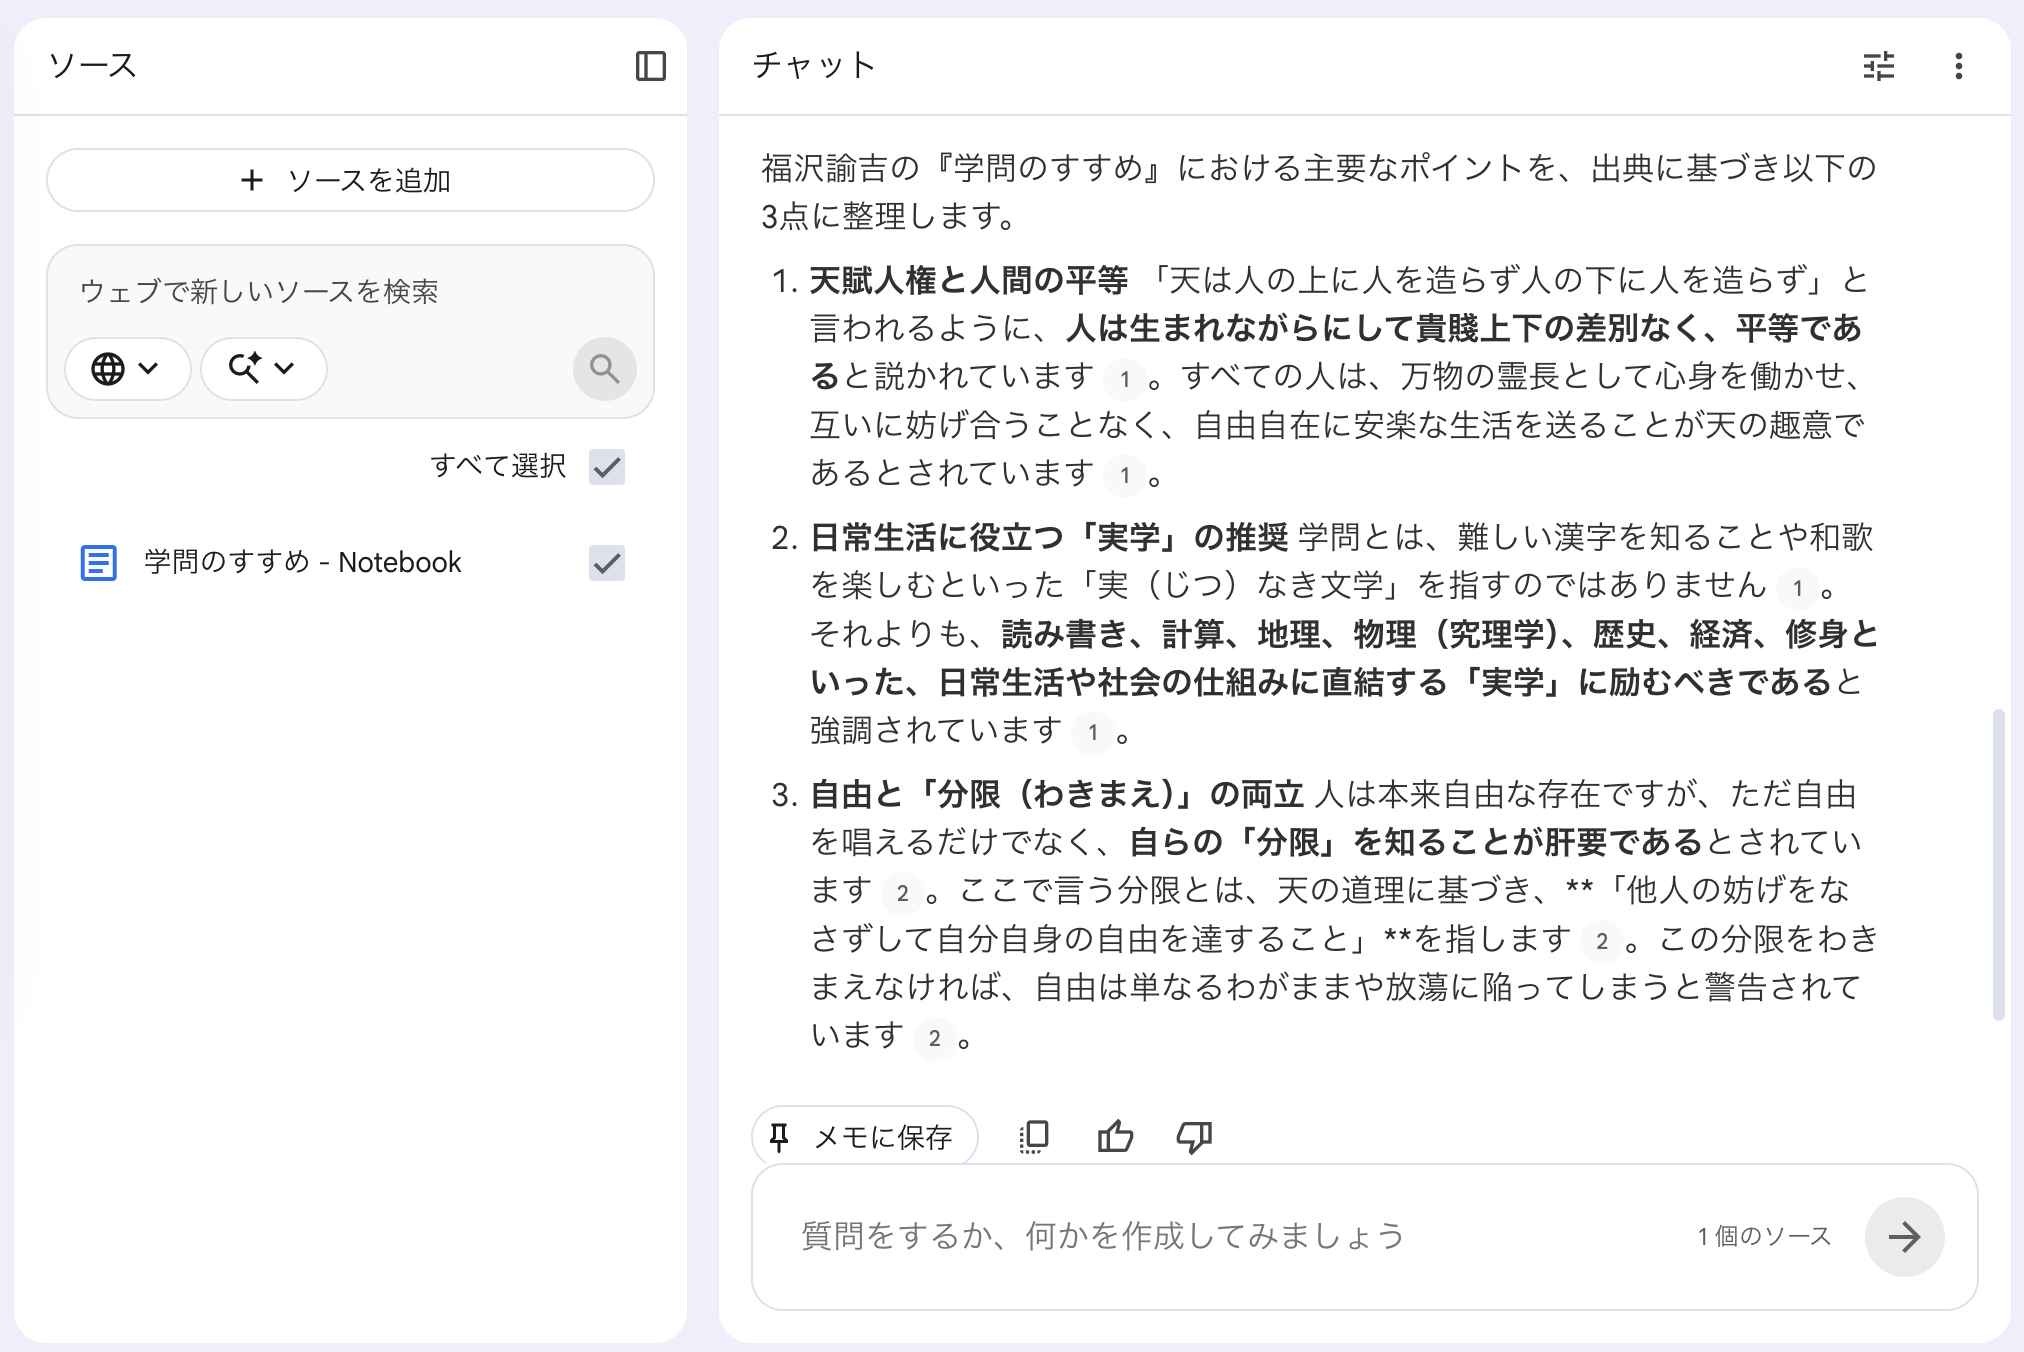Click citation 1 after と説かれています
The width and height of the screenshot is (2024, 1352).
point(1125,379)
